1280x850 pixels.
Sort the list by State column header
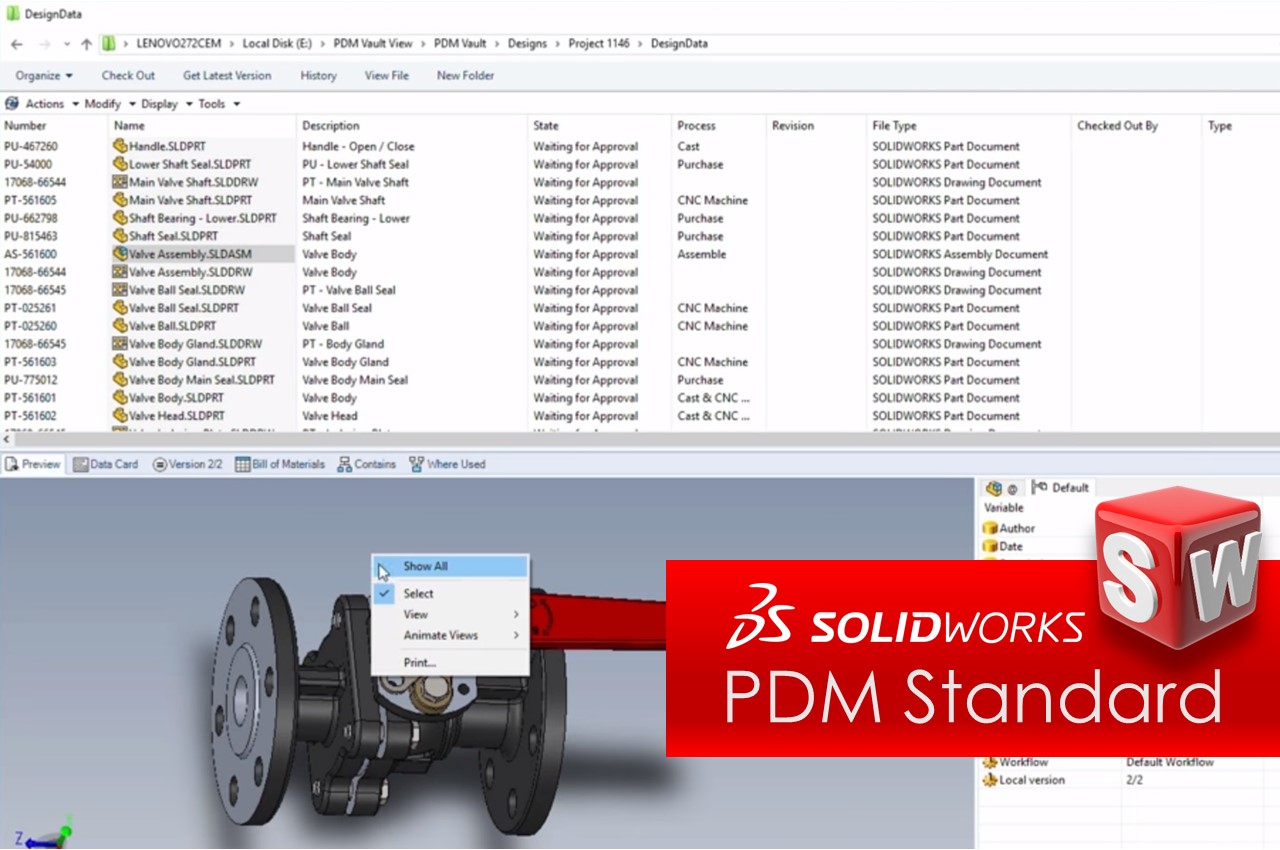tap(546, 126)
